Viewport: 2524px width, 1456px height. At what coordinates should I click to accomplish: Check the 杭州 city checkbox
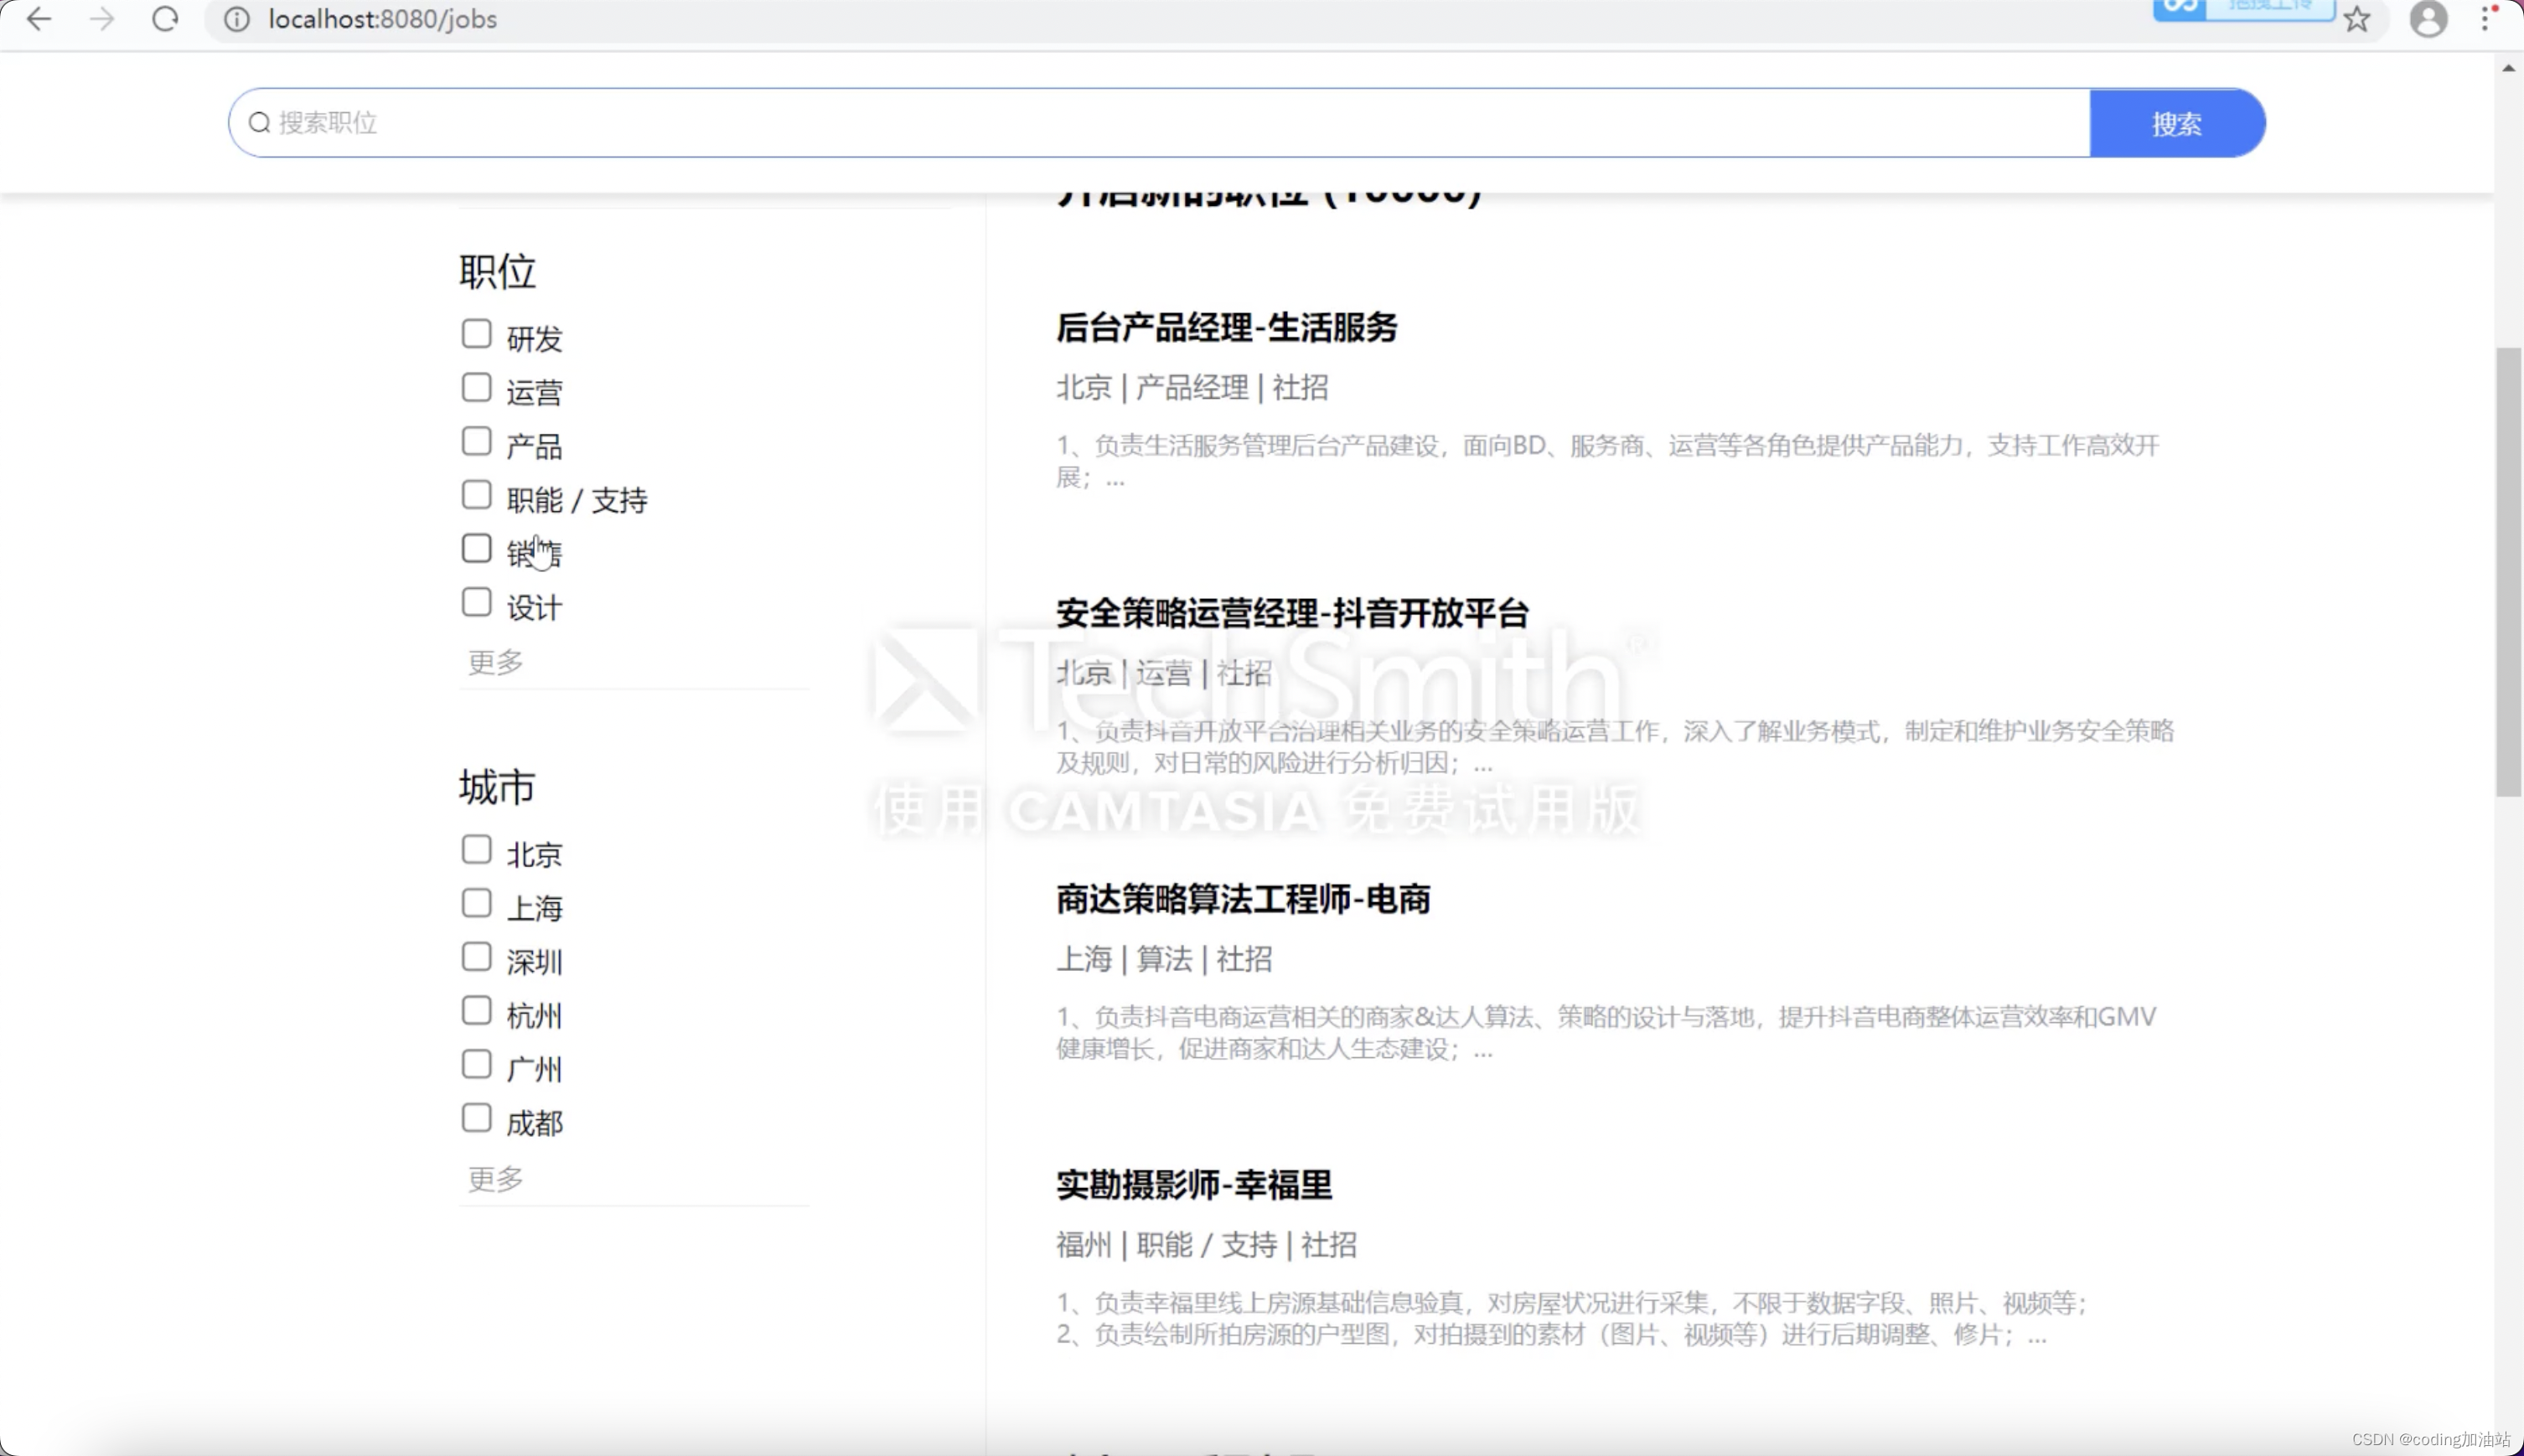(476, 1011)
